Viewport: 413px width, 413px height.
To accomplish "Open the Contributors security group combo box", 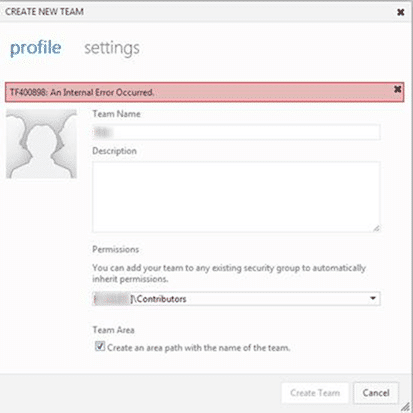I will (236, 299).
